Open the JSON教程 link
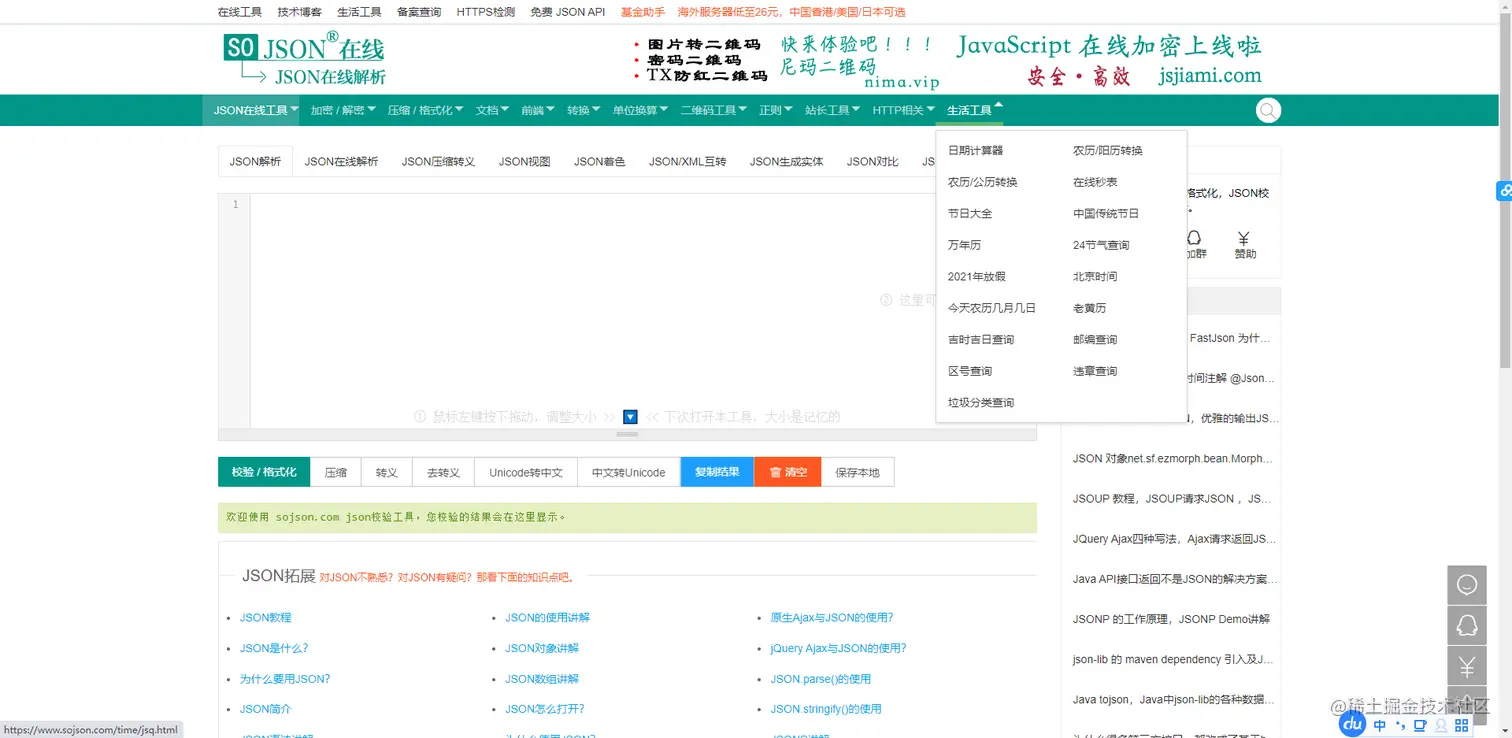1512x738 pixels. pyautogui.click(x=265, y=617)
